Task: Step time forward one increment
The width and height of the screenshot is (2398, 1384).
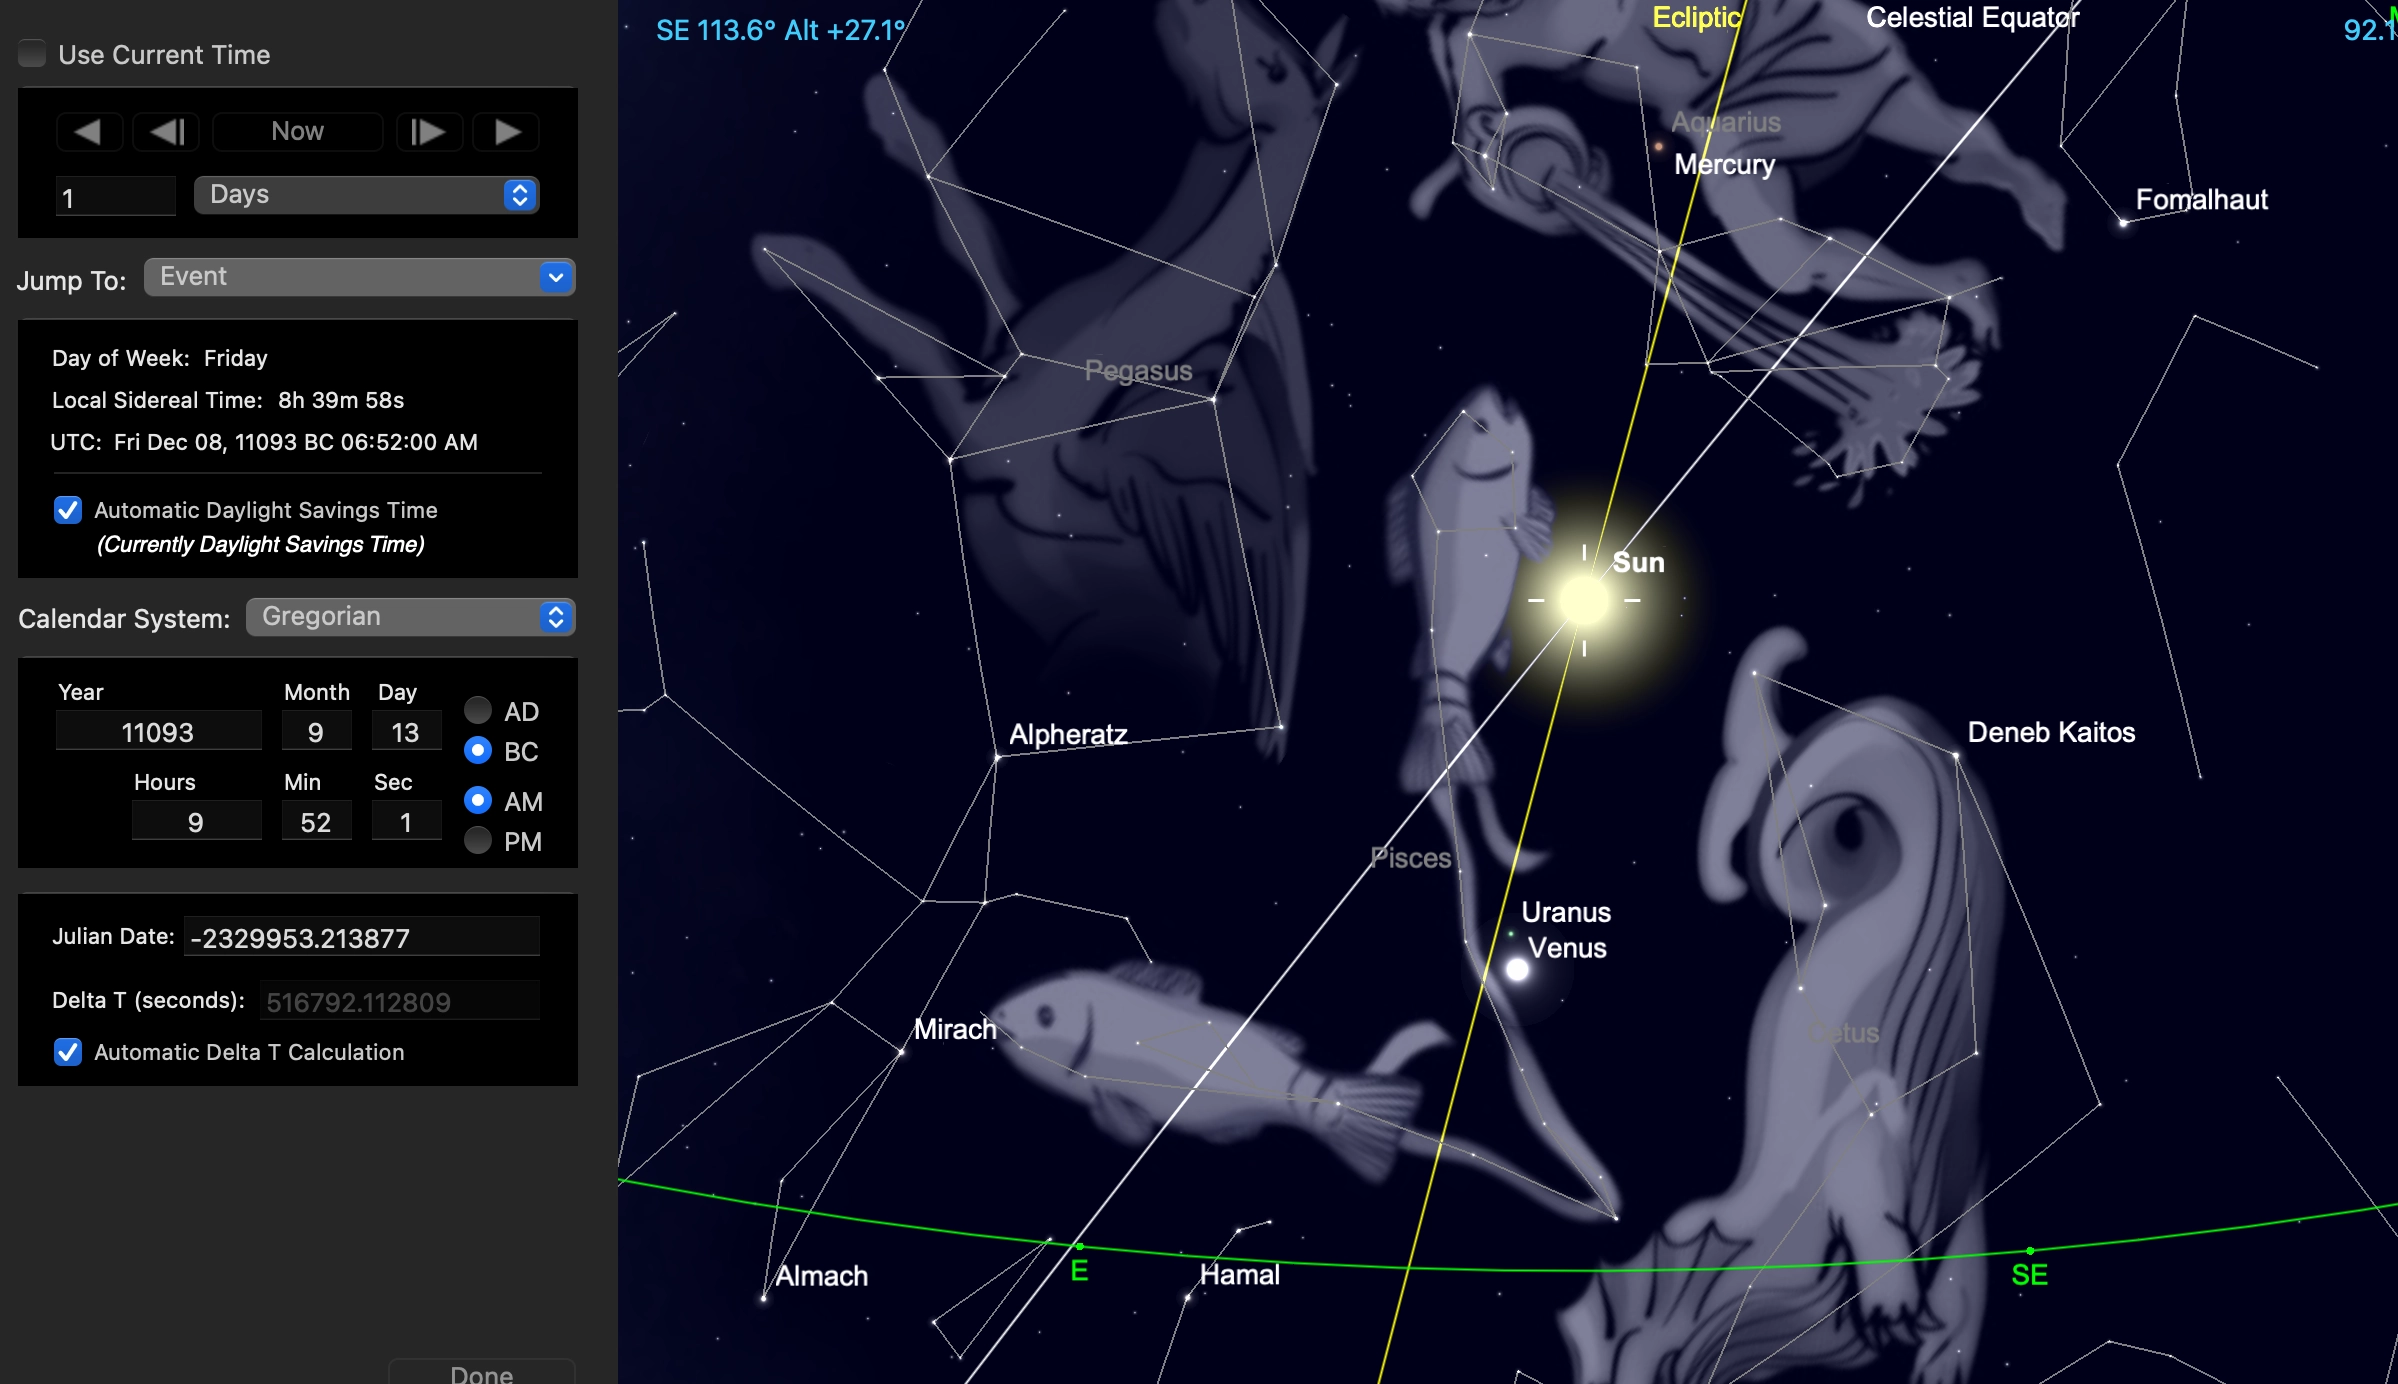Action: [x=428, y=132]
